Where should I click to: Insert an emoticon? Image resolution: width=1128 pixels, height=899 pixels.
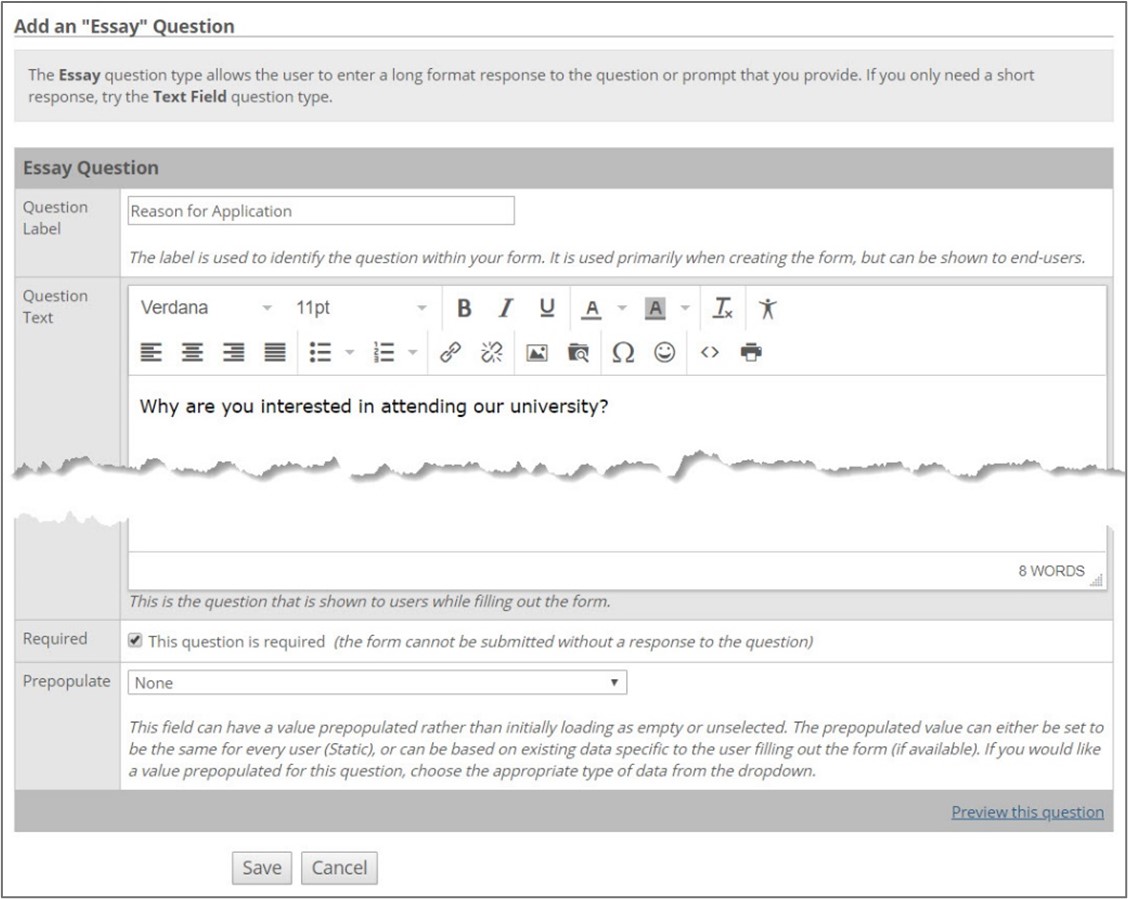pyautogui.click(x=665, y=352)
